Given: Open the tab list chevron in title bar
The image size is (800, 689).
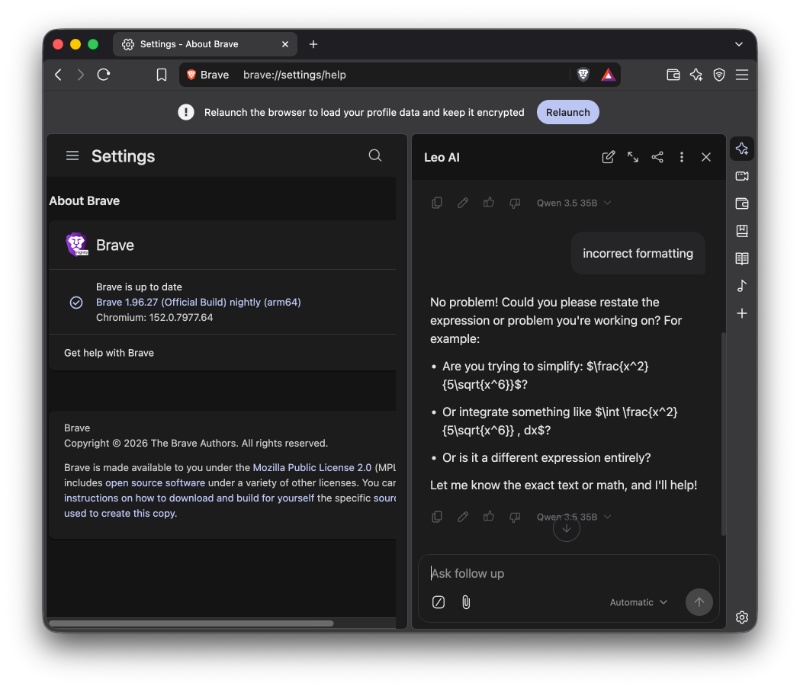Looking at the screenshot, I should (738, 44).
